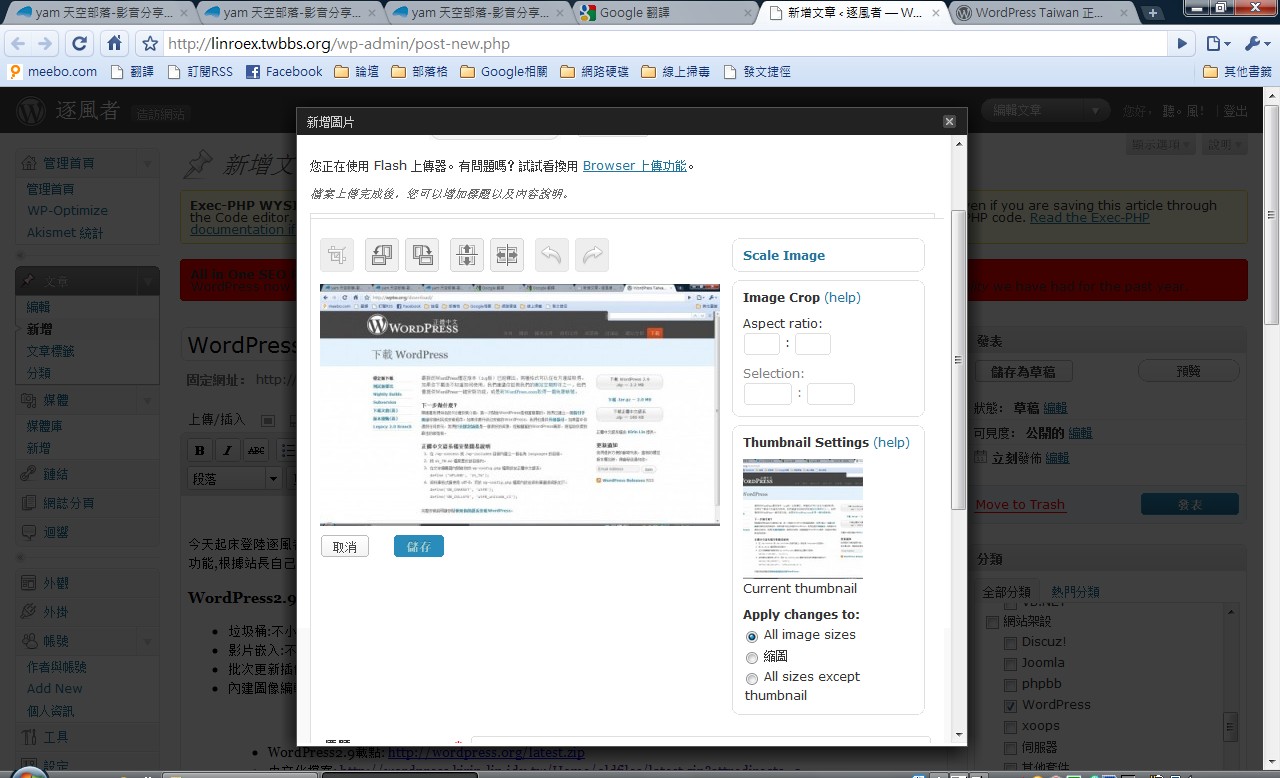
Task: Open the 其他書籤 bookmarks folder
Action: (1237, 71)
